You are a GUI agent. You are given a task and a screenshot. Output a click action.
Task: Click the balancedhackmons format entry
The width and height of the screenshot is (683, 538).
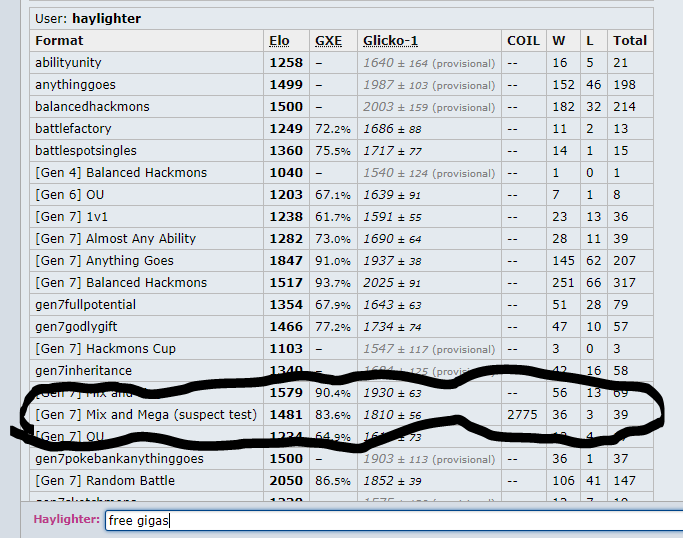click(x=91, y=107)
